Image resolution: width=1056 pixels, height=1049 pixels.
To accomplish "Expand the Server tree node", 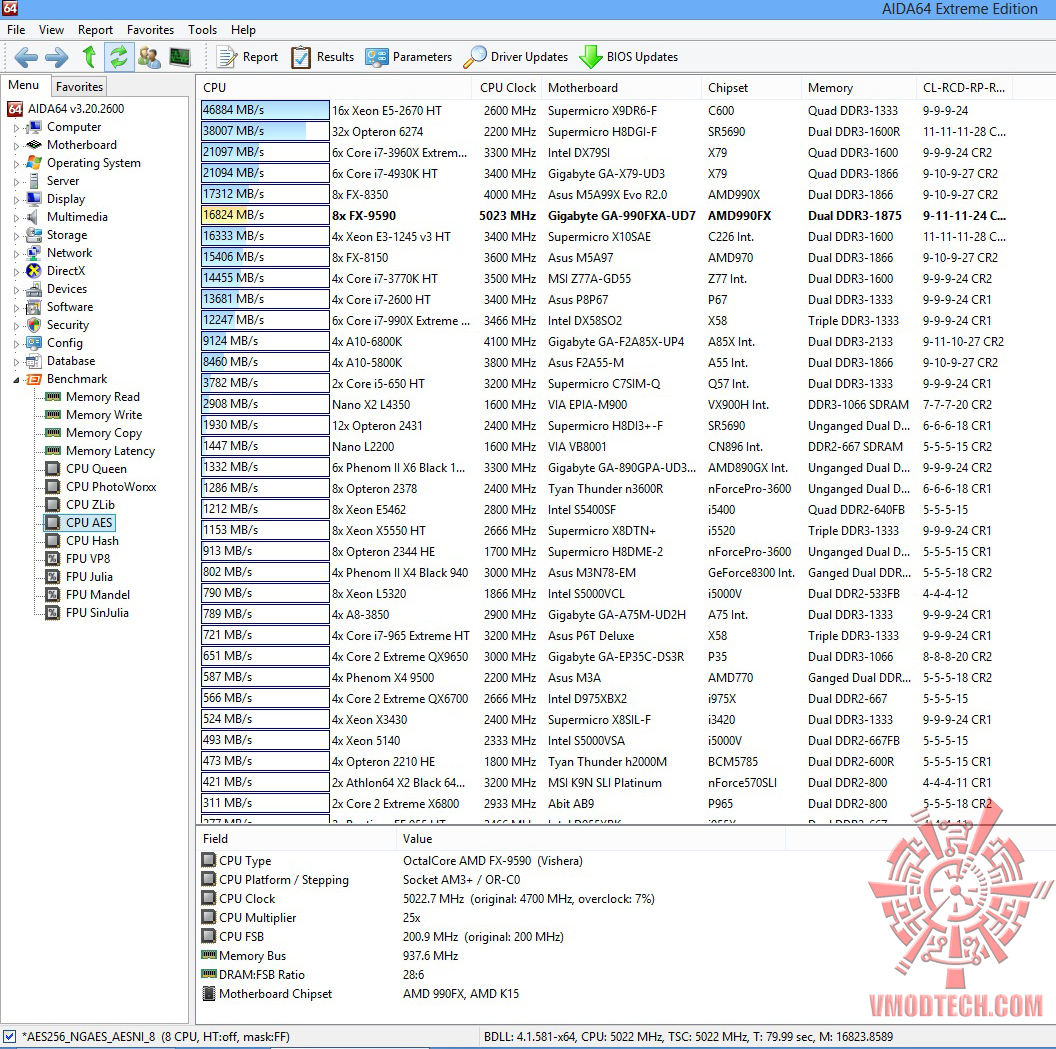I will (x=16, y=181).
